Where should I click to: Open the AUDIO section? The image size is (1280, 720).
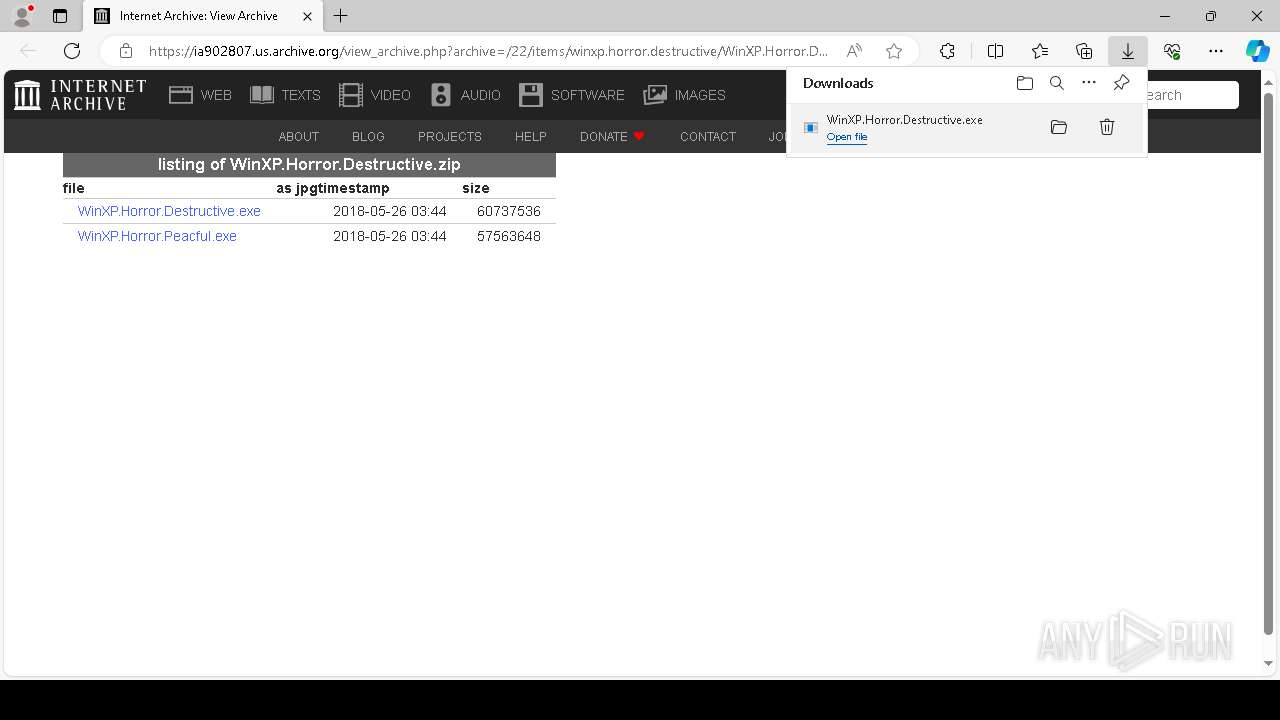tap(465, 95)
